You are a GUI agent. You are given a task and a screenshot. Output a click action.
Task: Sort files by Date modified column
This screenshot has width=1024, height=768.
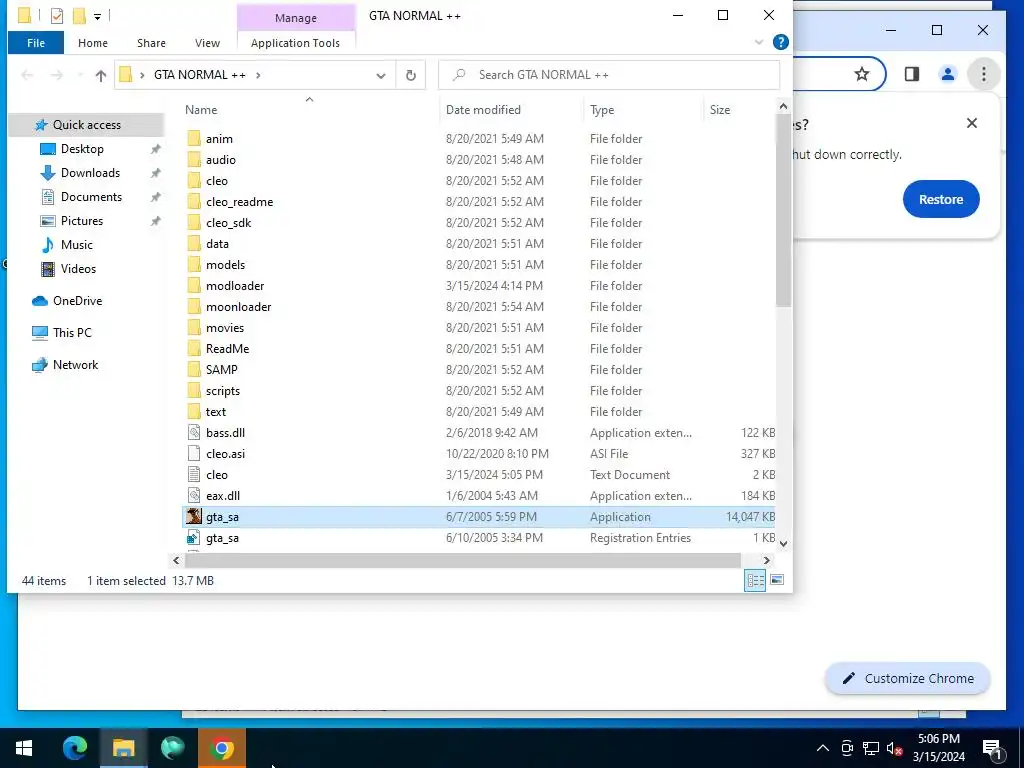pos(483,110)
